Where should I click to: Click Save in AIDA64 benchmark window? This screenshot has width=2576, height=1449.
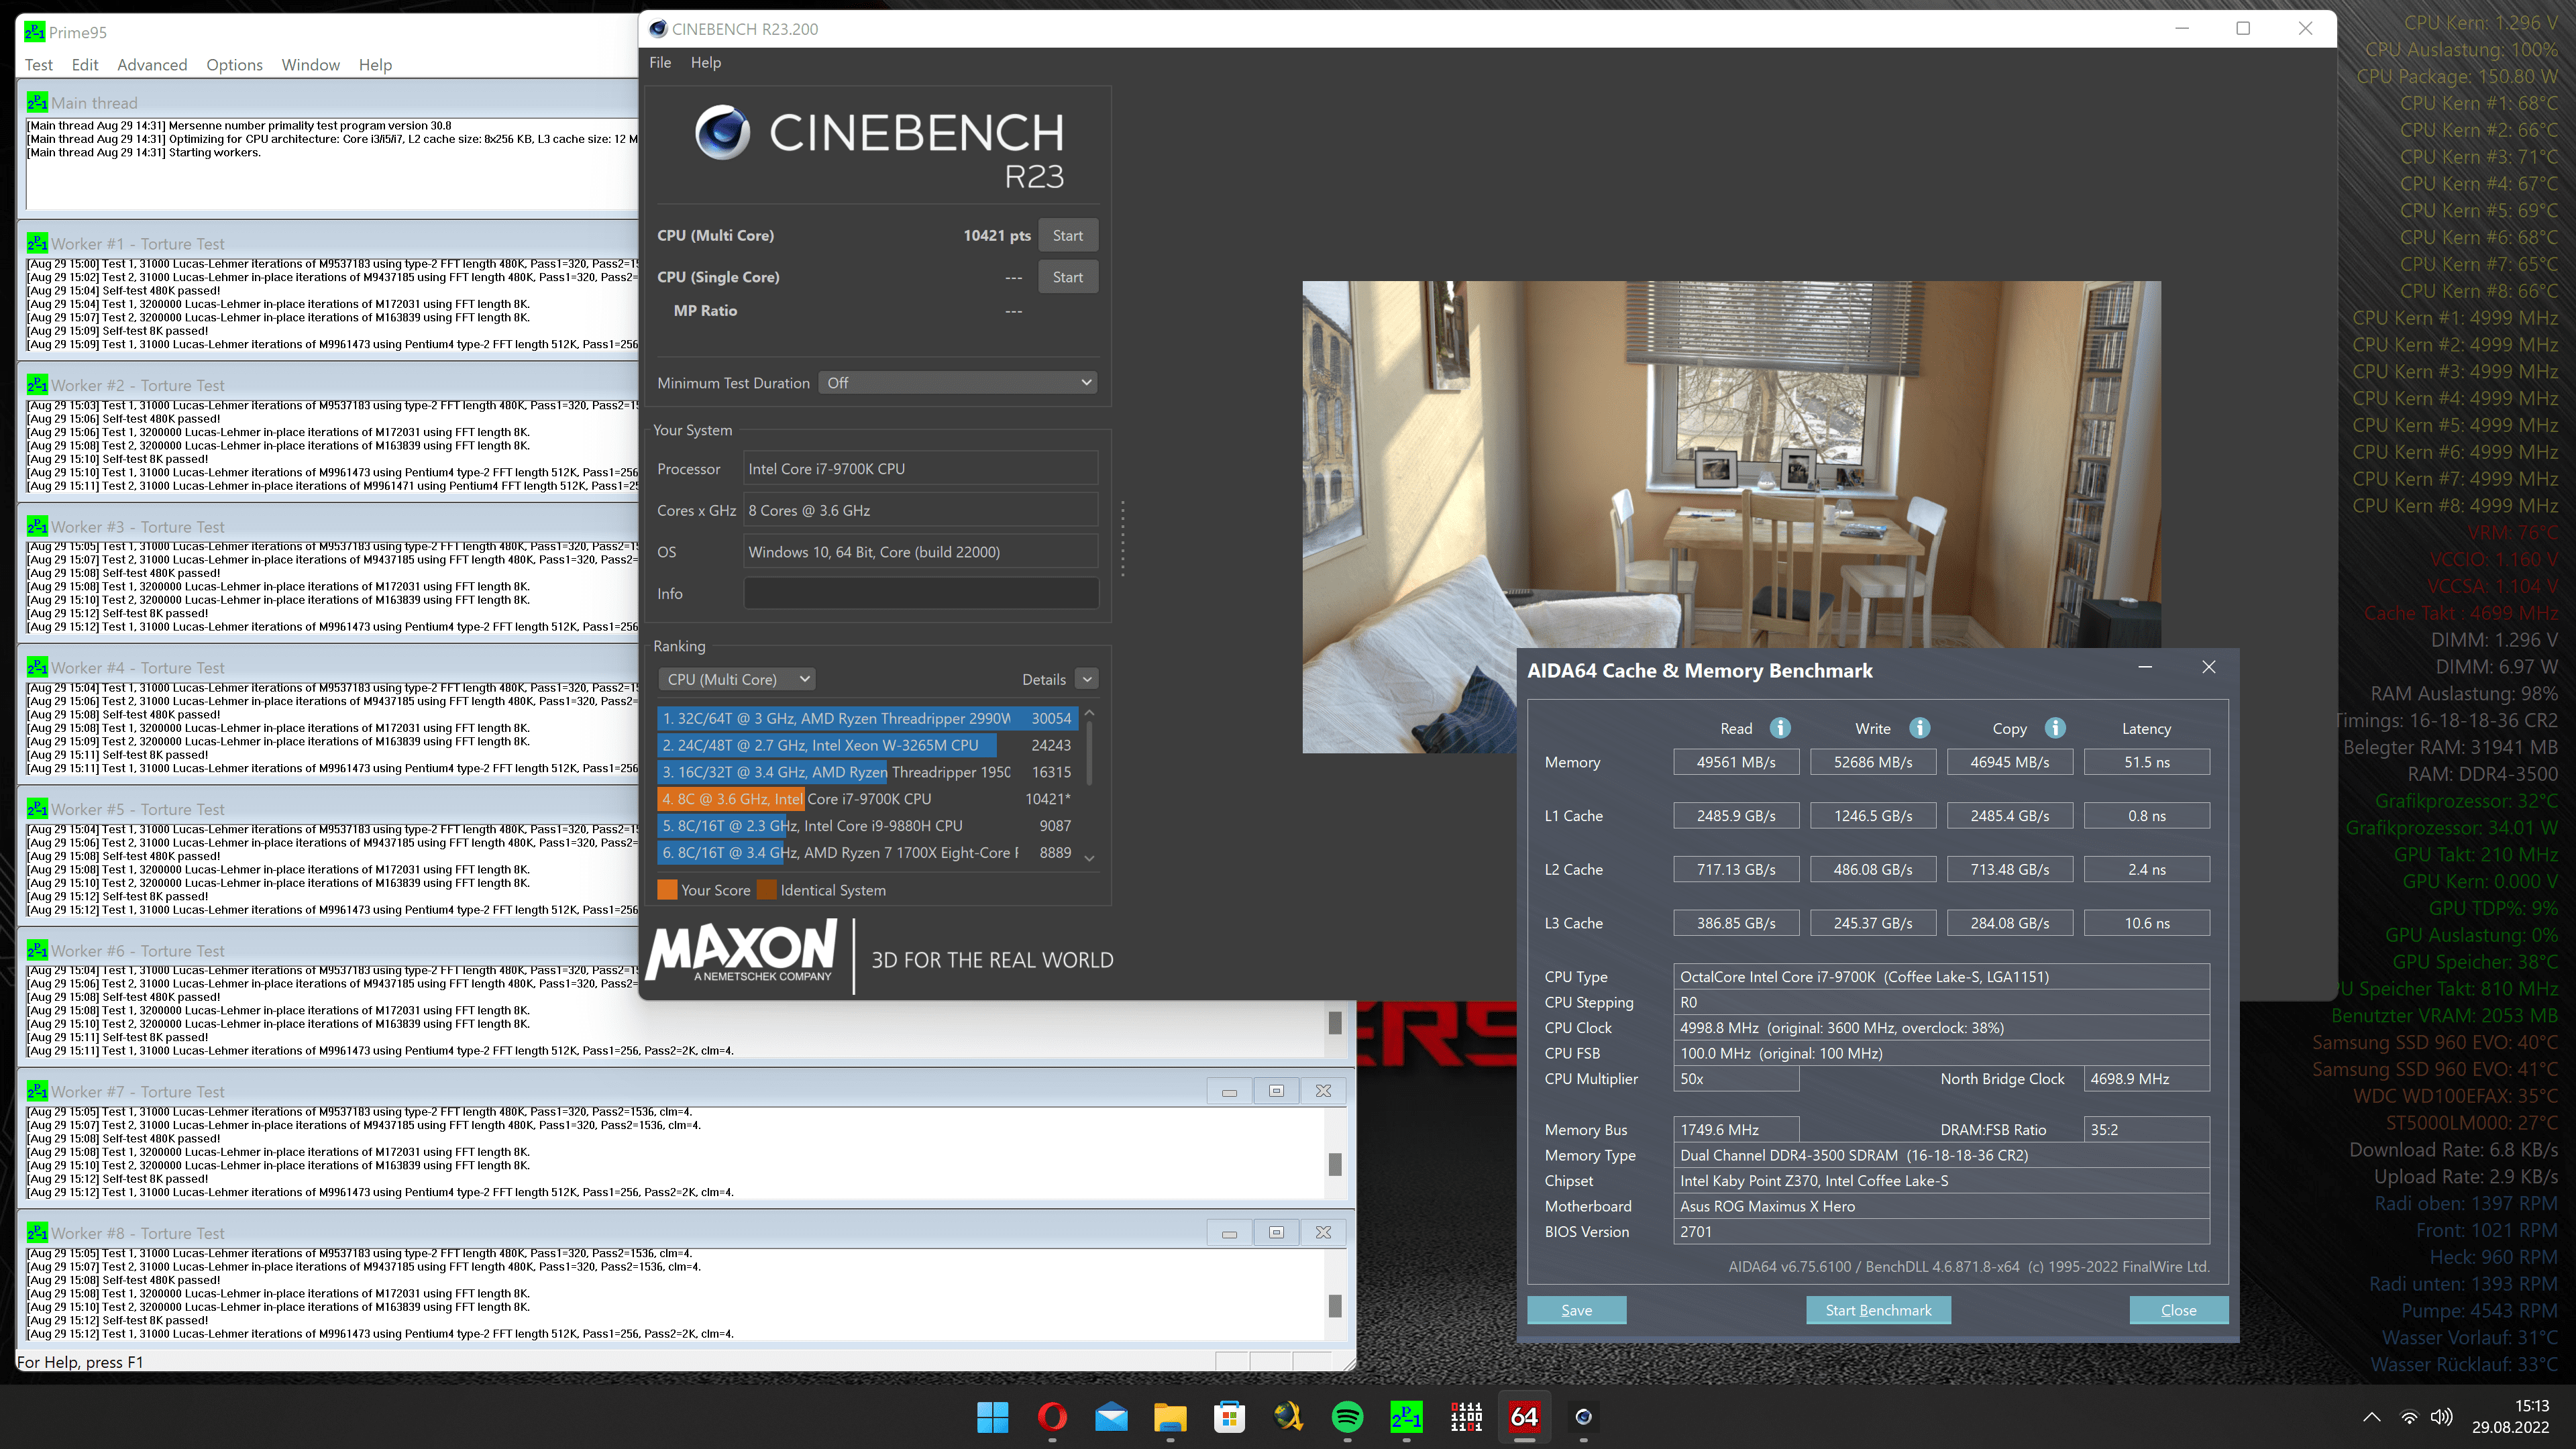coord(1576,1310)
